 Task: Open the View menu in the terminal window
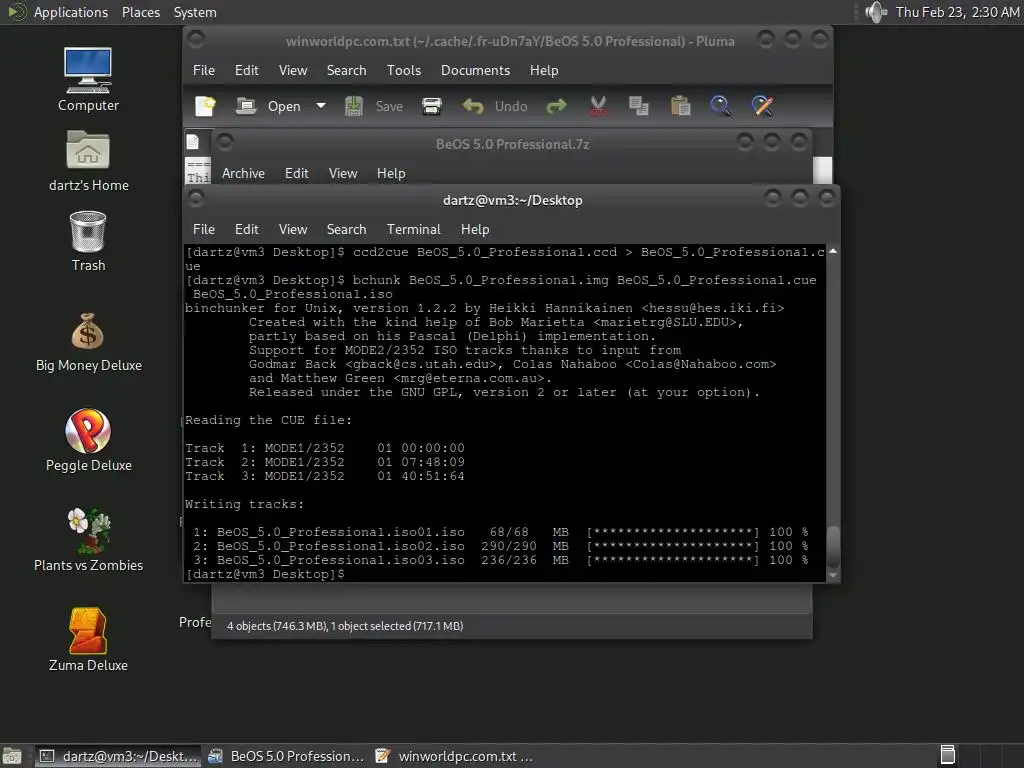(293, 230)
